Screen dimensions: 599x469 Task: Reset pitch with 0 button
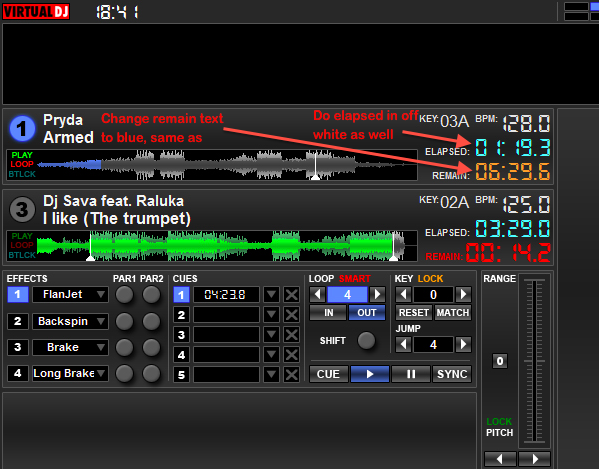tap(500, 361)
